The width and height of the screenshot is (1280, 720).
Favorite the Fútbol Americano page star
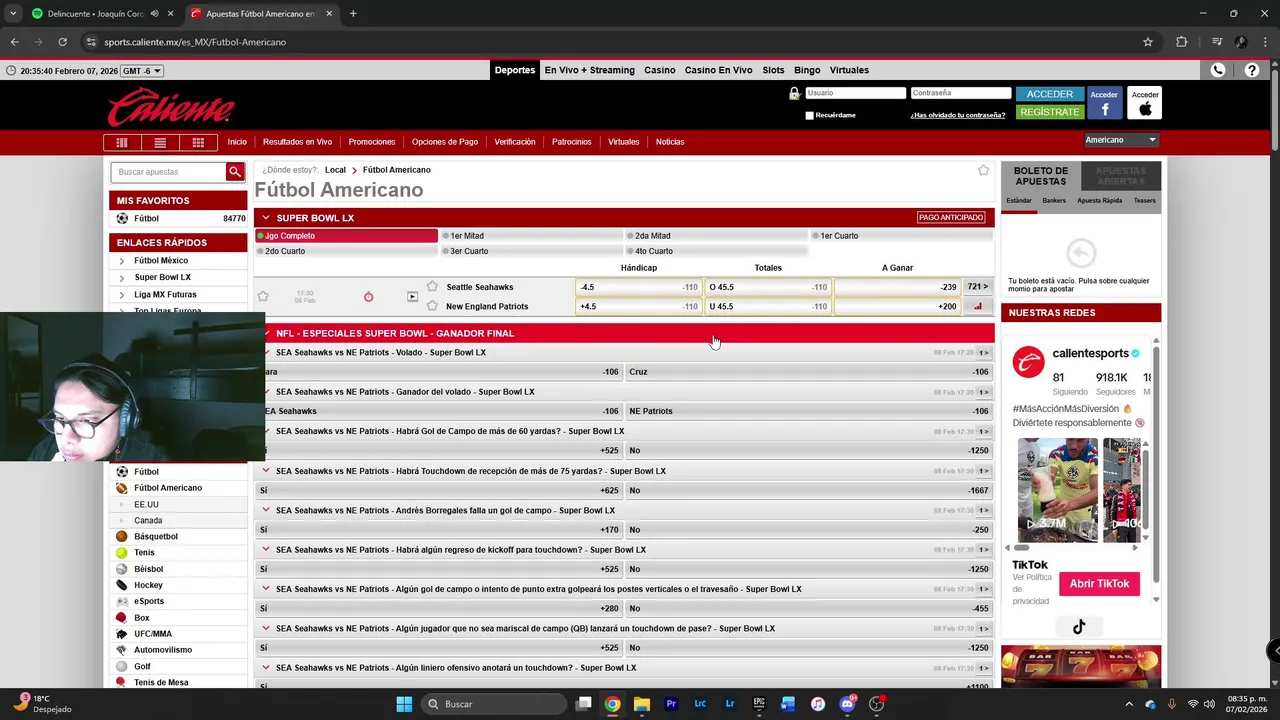(983, 170)
